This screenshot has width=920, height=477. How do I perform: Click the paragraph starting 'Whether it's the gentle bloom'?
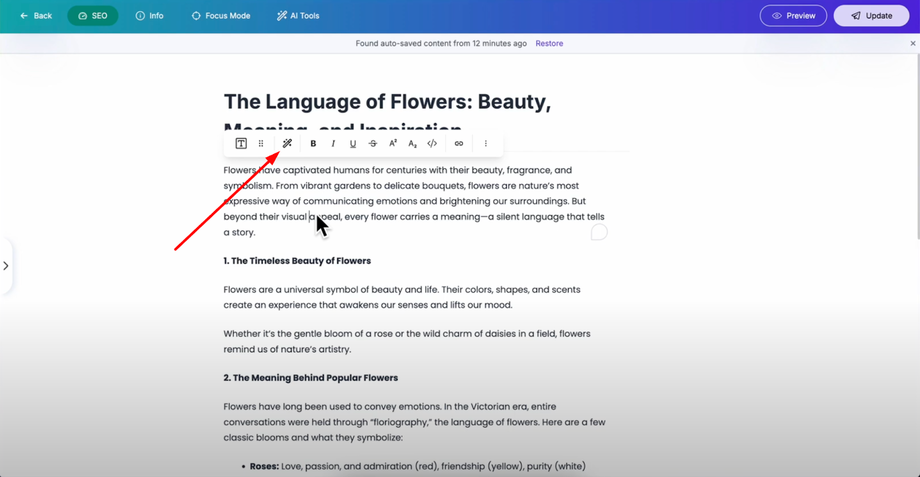point(407,341)
